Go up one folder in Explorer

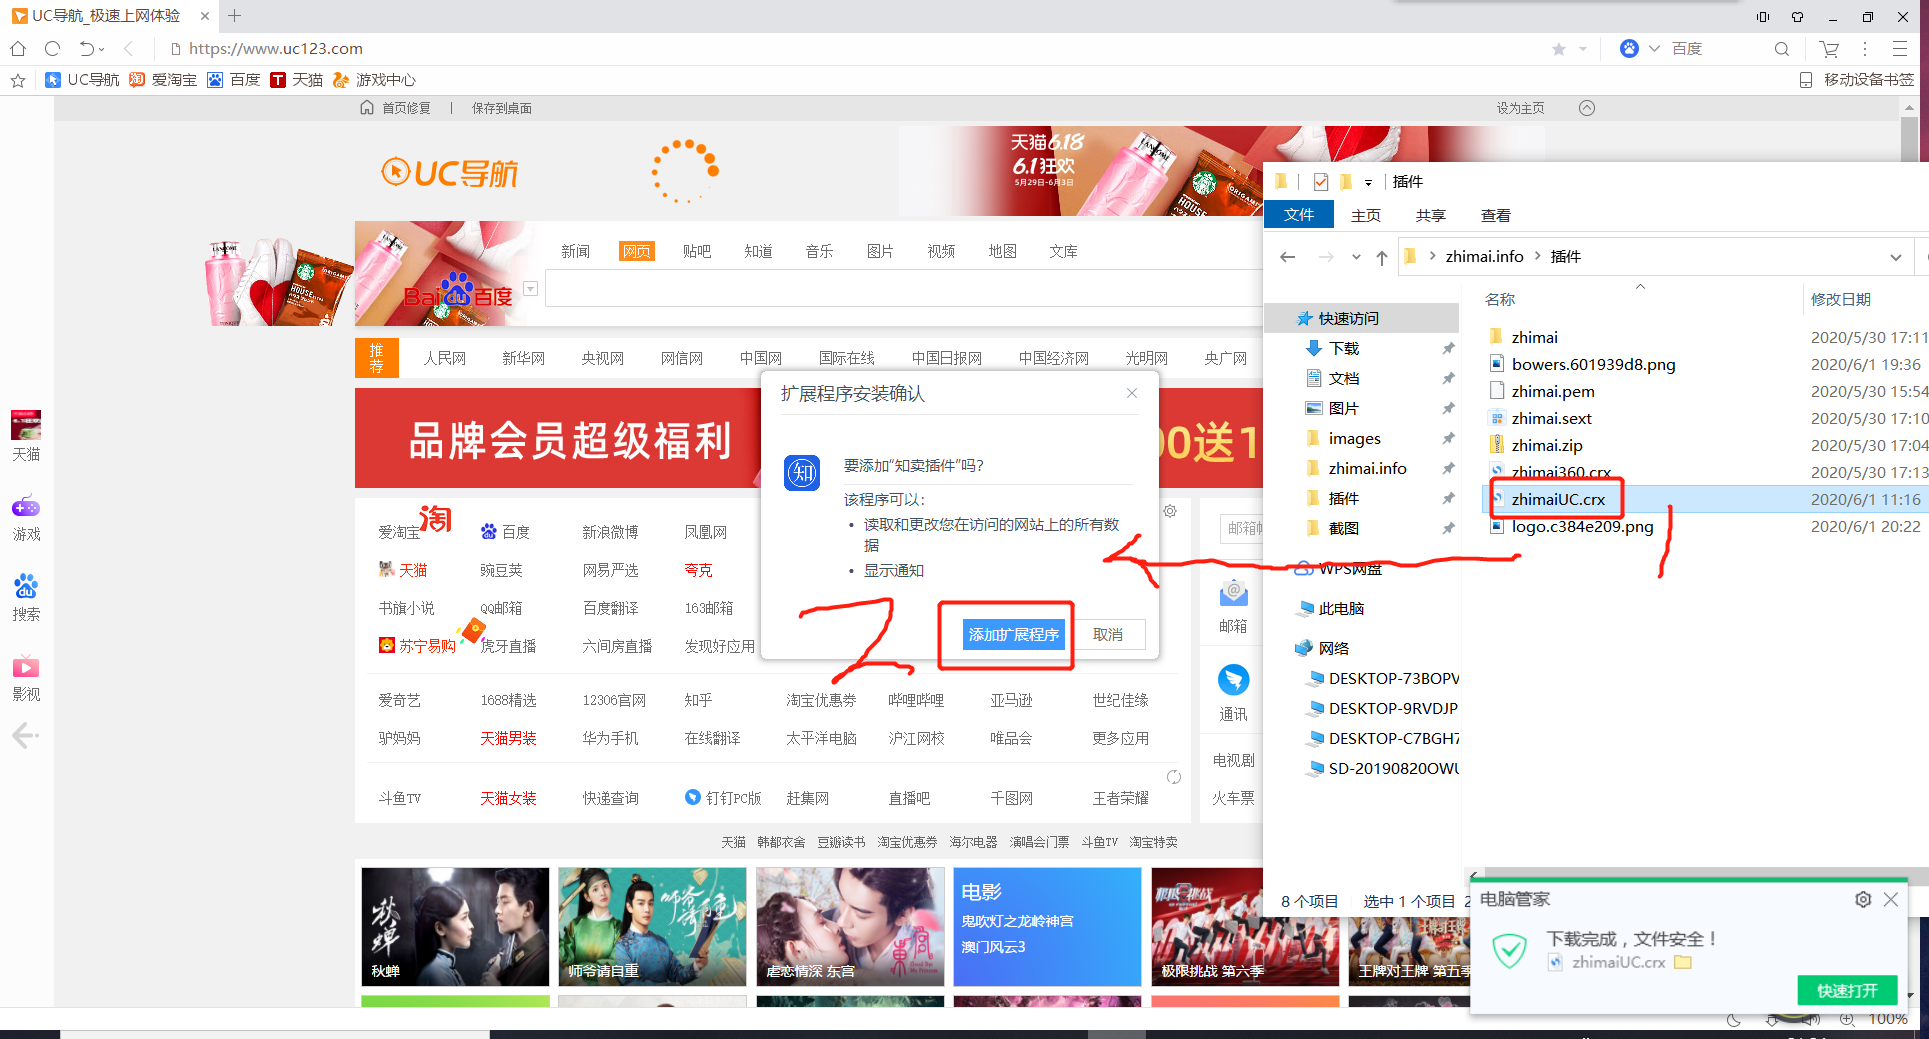coord(1382,257)
